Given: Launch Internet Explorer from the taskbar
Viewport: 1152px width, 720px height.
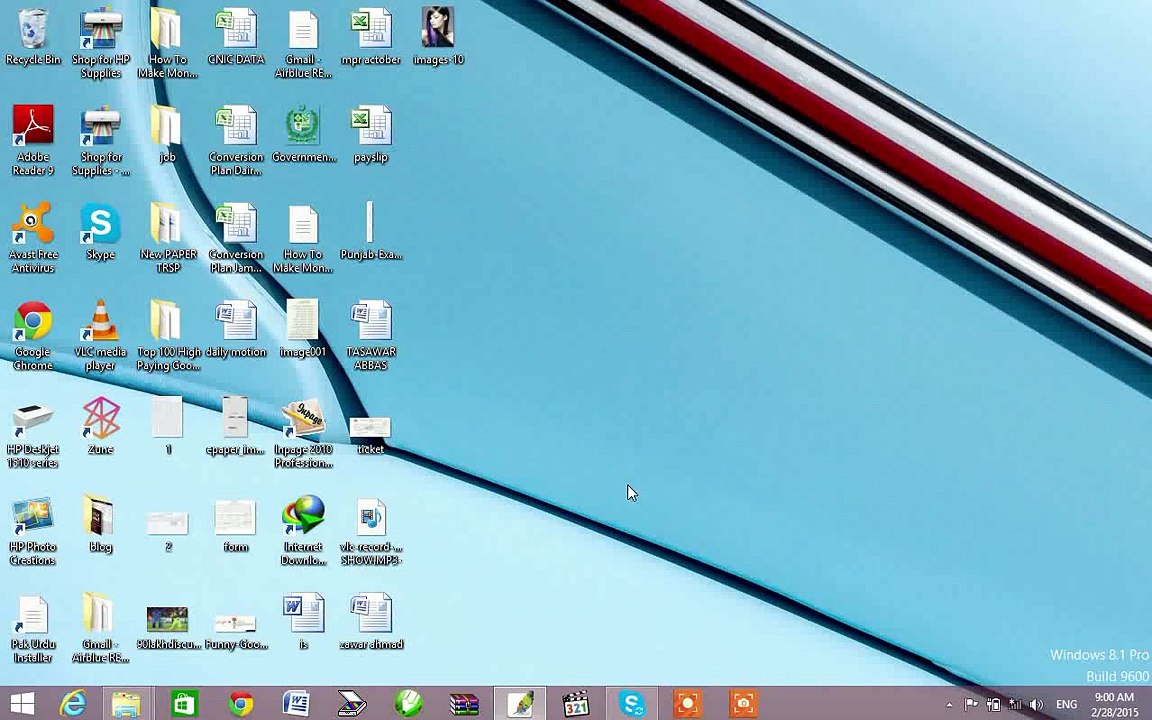Looking at the screenshot, I should click(x=73, y=703).
